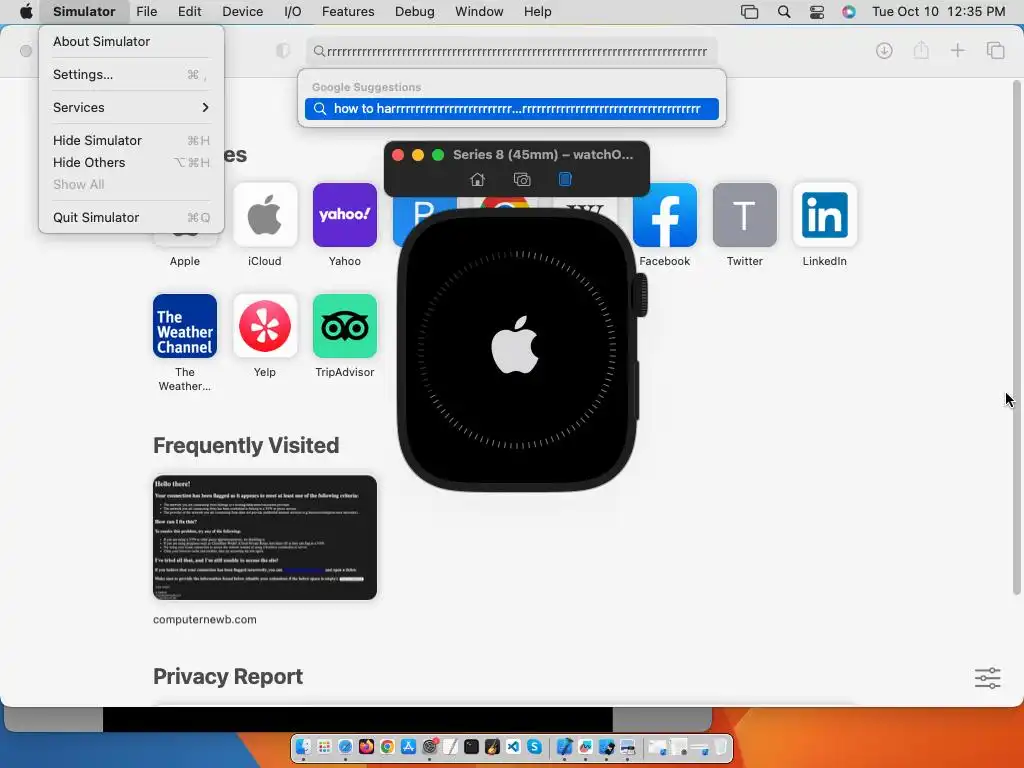1024x768 pixels.
Task: Open the Yelp favorite in Safari
Action: click(264, 326)
